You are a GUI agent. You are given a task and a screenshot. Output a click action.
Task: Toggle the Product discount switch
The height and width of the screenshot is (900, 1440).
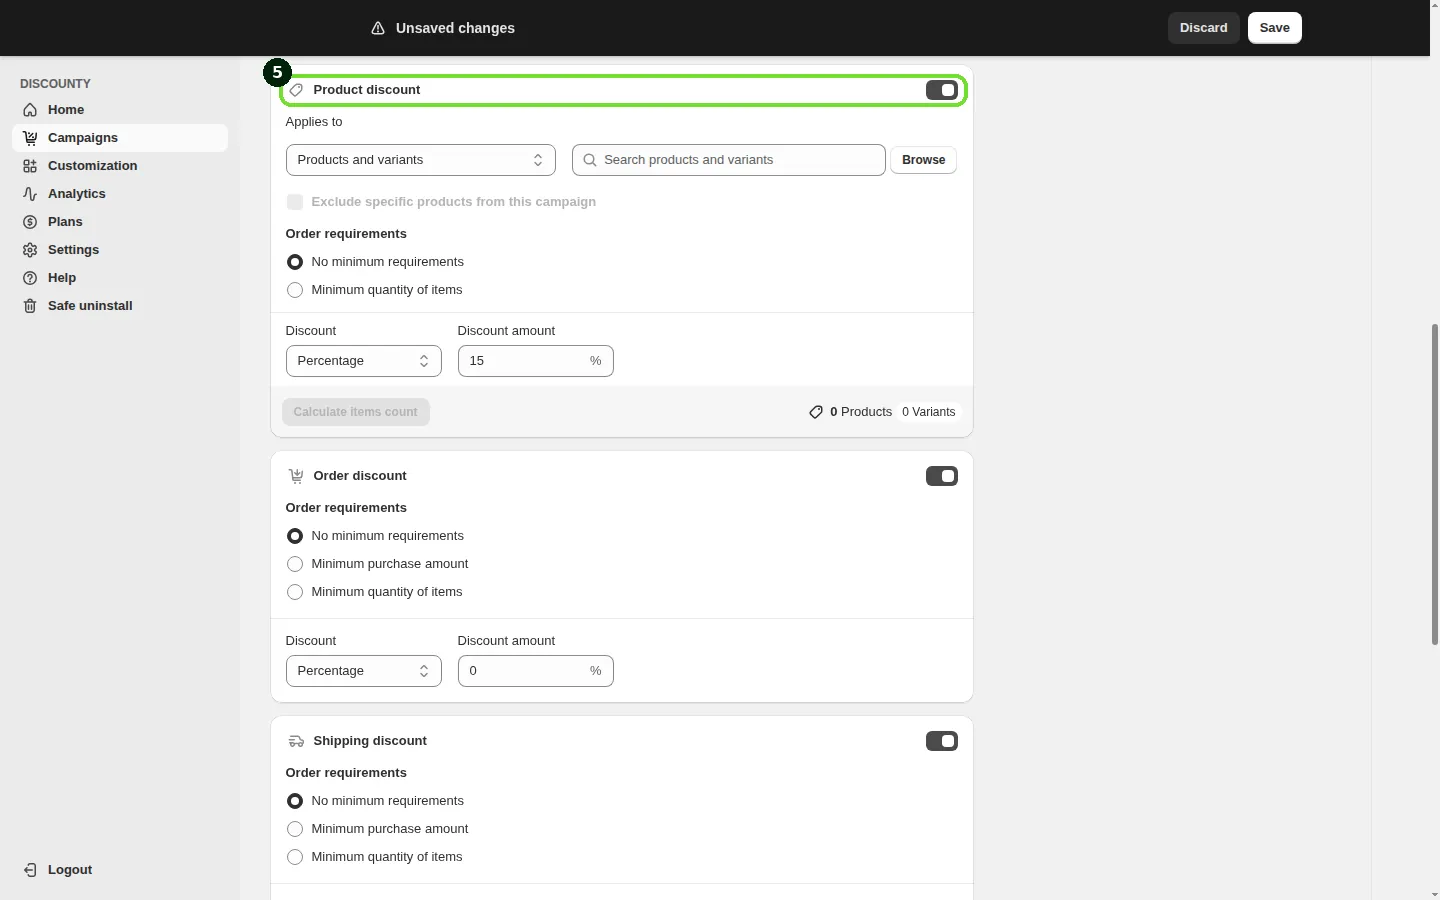pos(942,90)
